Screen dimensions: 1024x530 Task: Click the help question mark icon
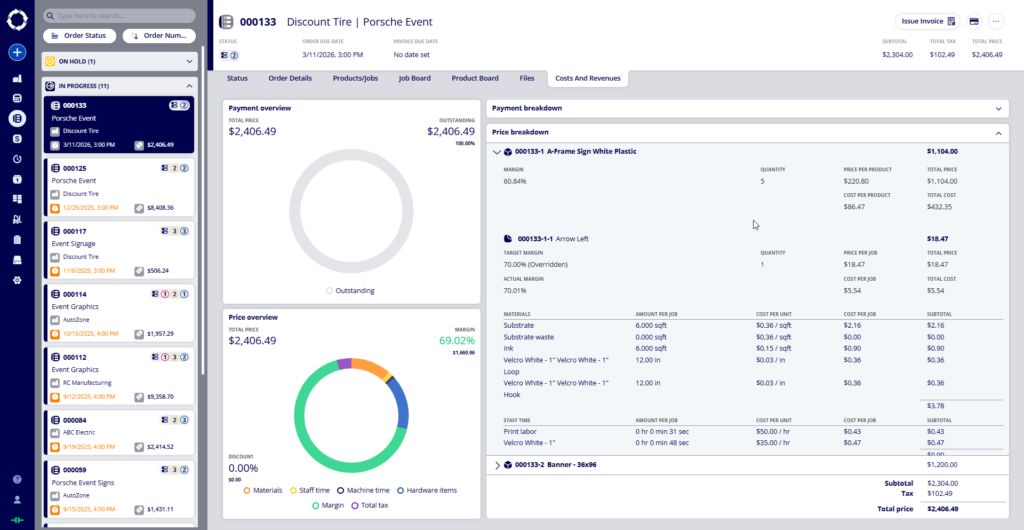(17, 480)
